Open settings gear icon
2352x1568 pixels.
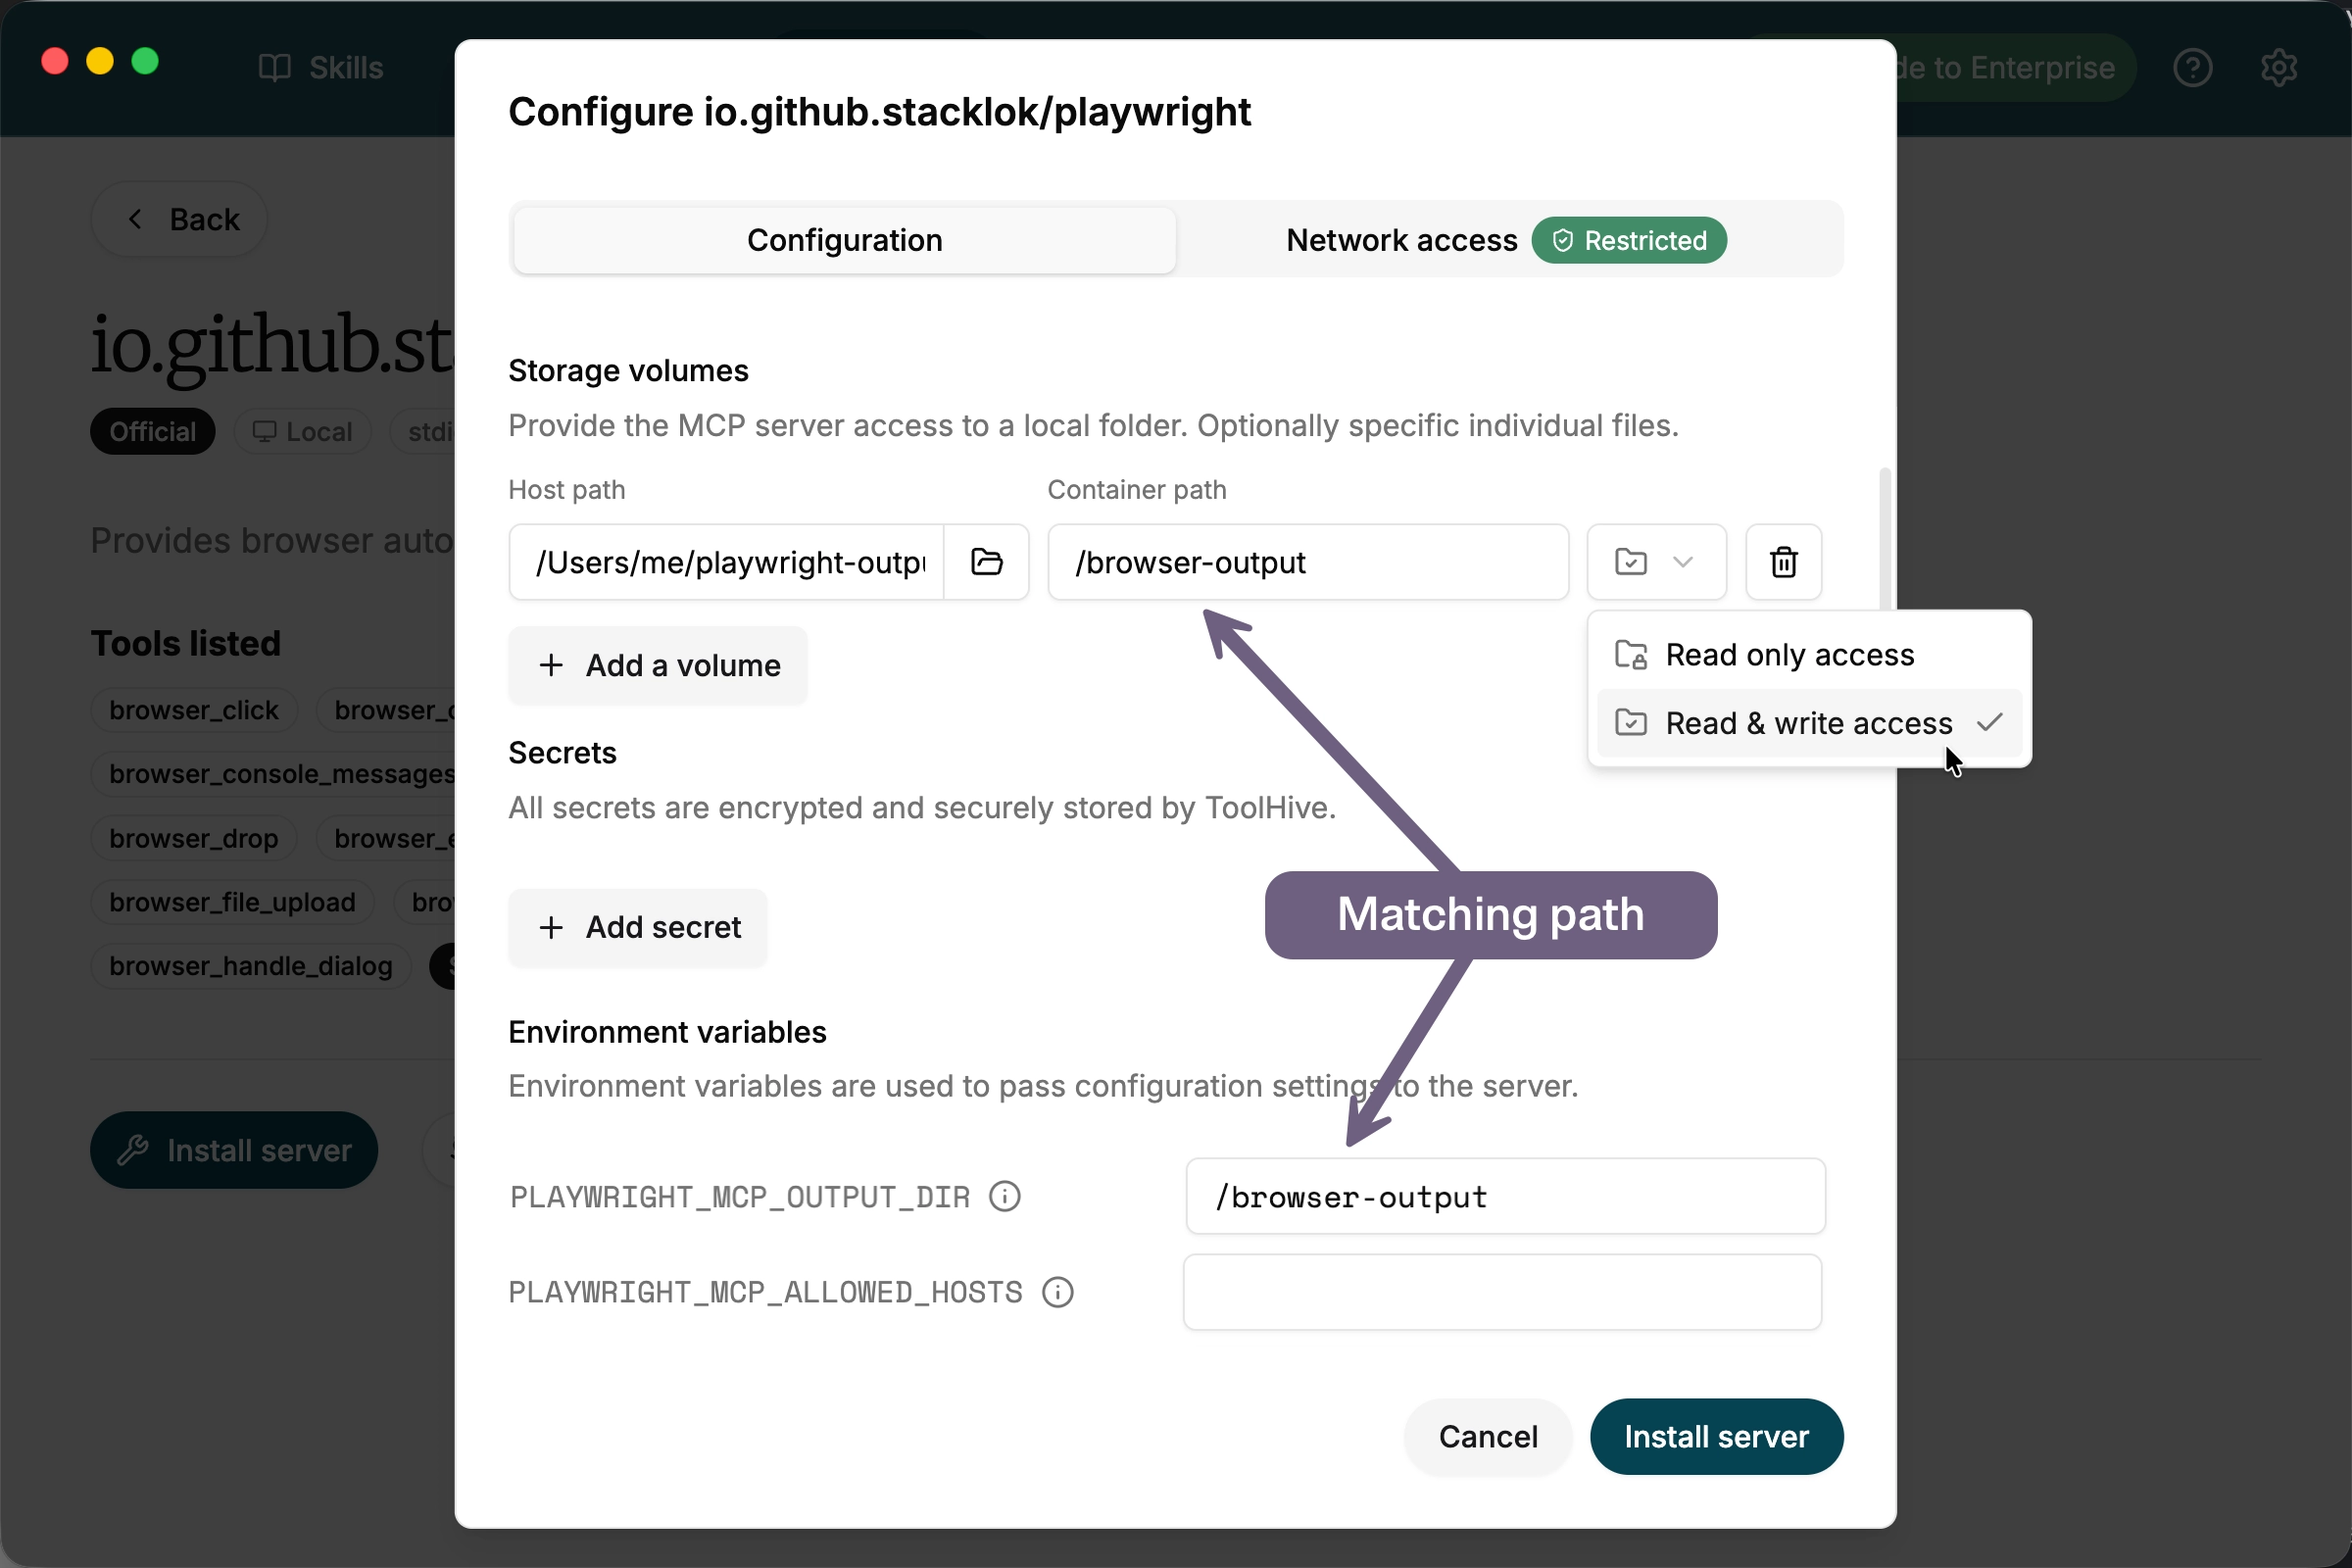2278,68
